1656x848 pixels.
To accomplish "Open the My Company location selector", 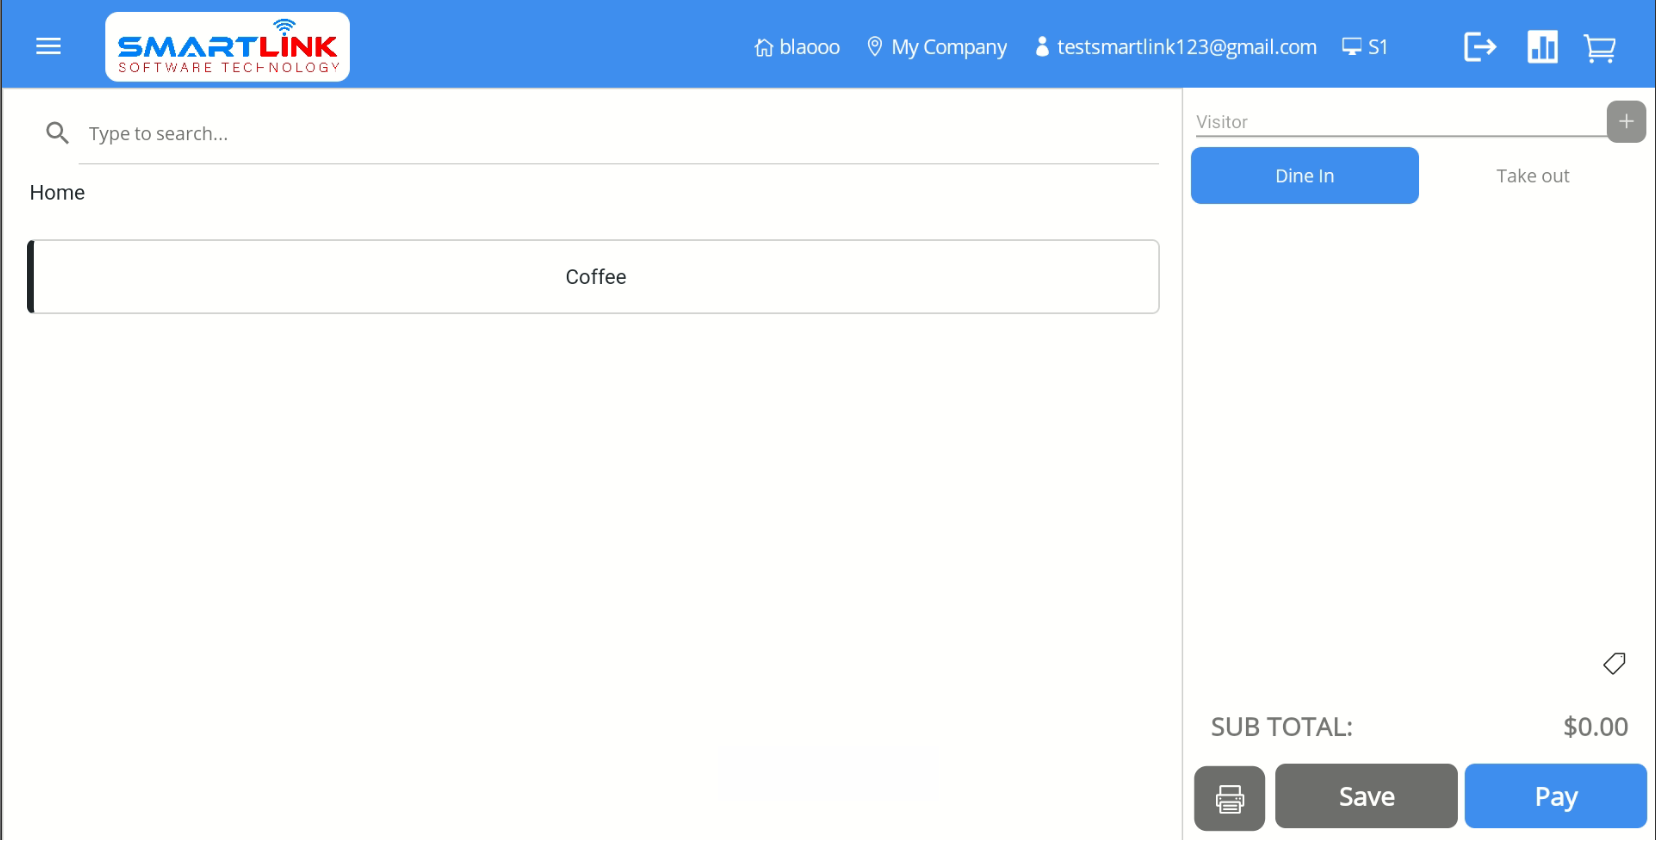I will click(x=937, y=47).
